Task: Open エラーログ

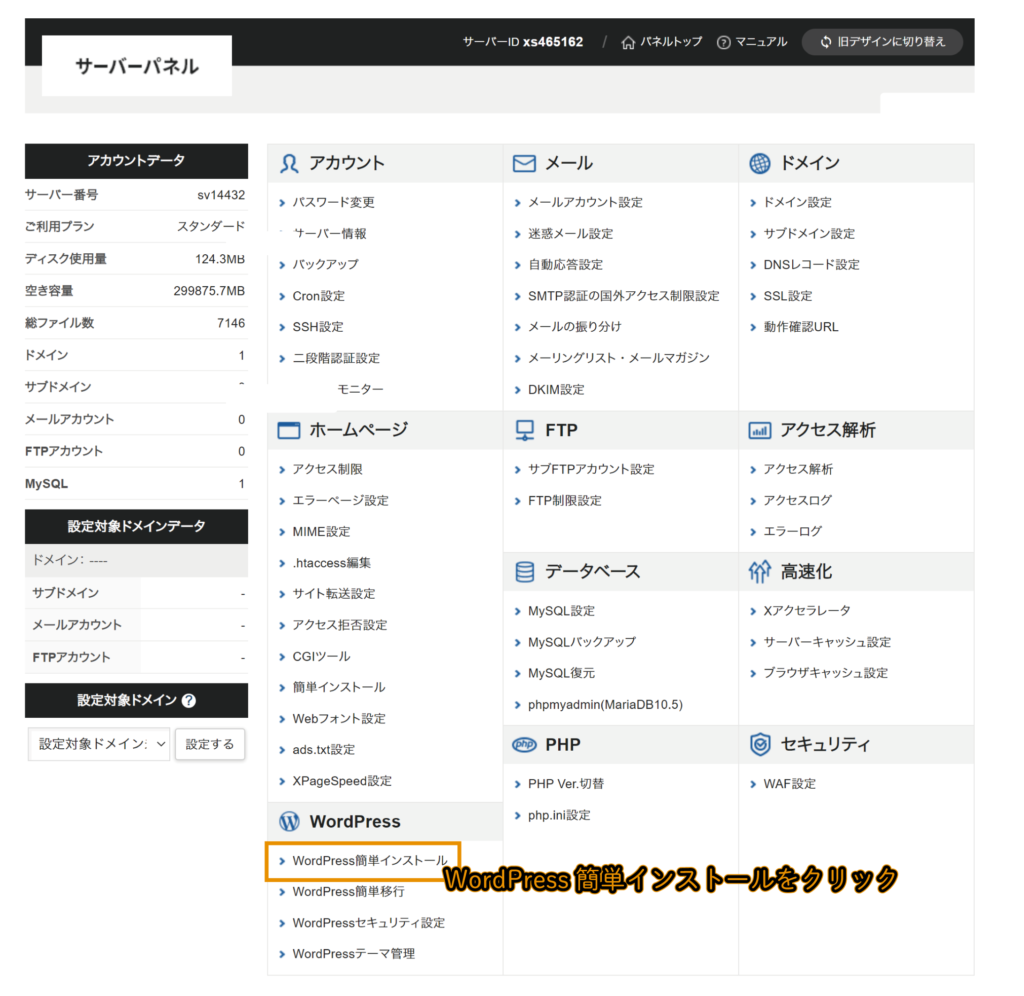Action: point(792,532)
